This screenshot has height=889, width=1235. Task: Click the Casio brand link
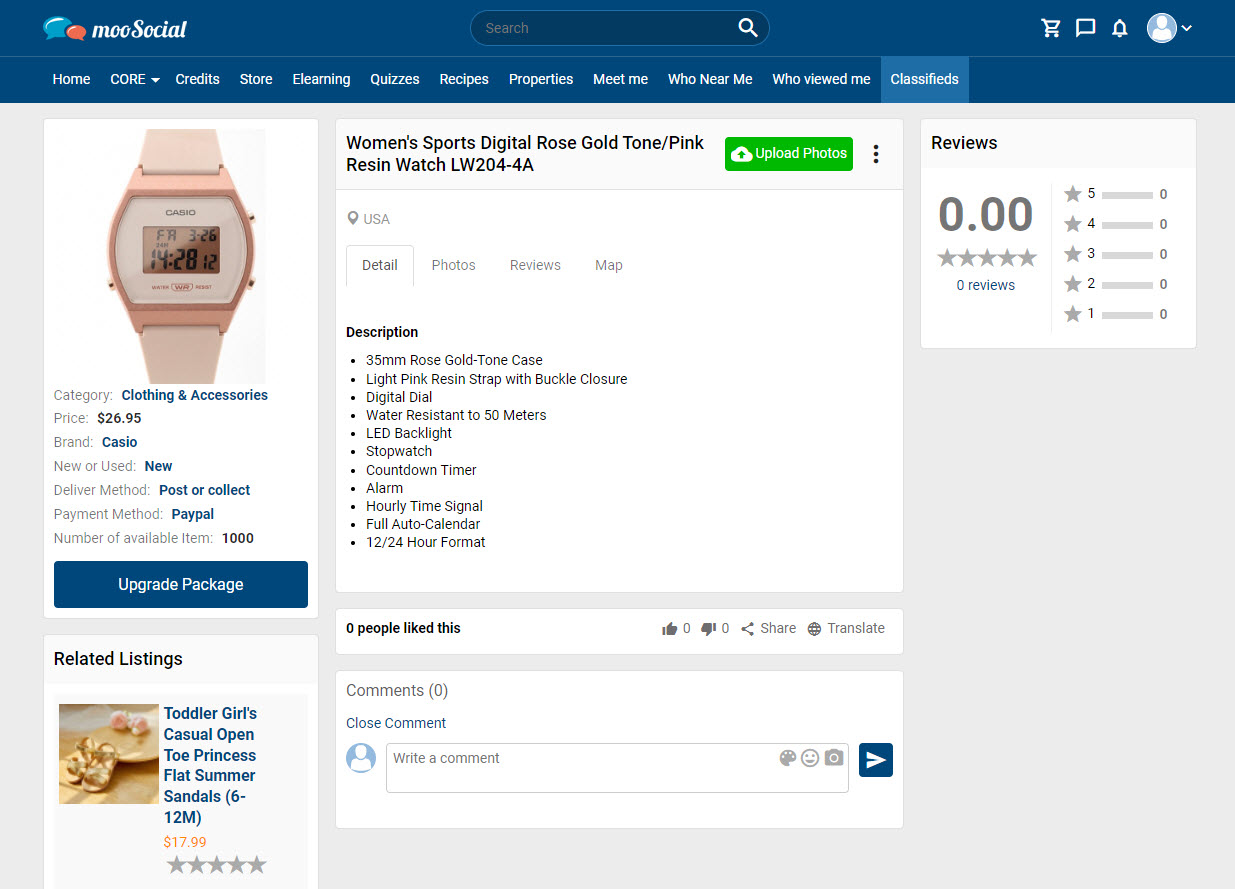[x=120, y=442]
